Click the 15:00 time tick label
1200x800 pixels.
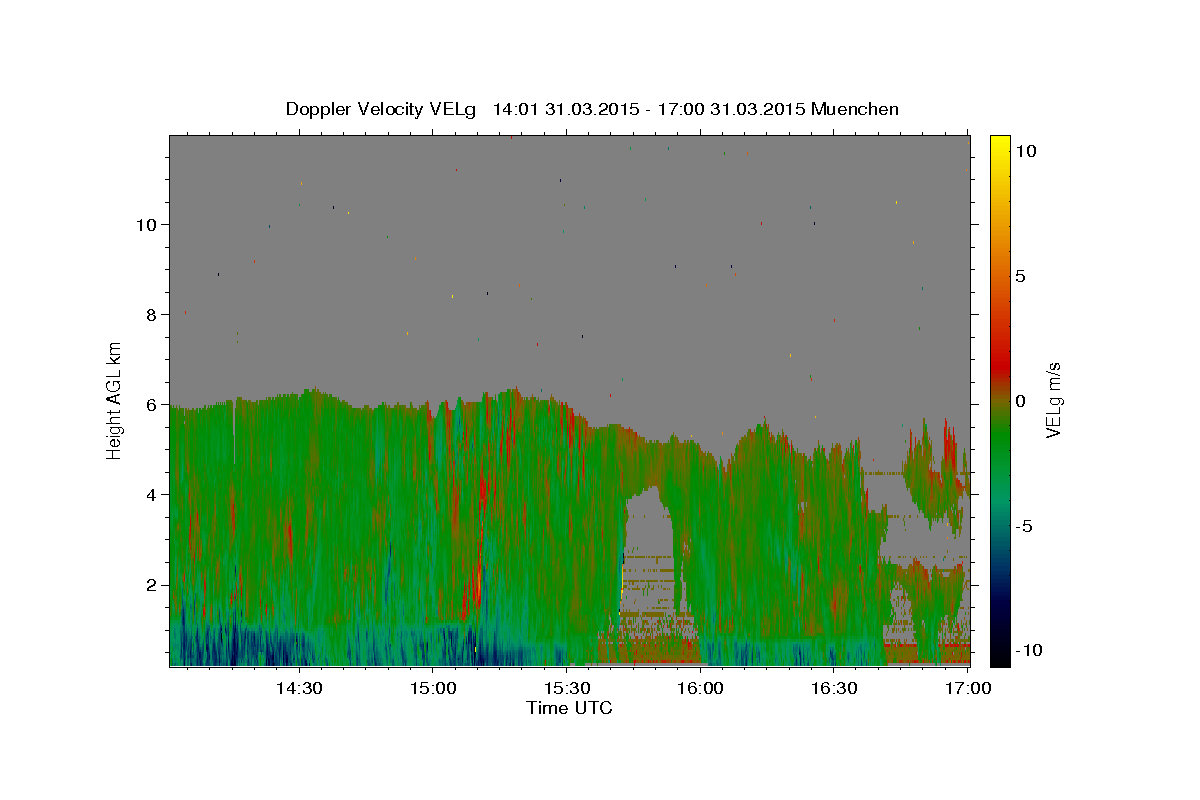point(432,688)
